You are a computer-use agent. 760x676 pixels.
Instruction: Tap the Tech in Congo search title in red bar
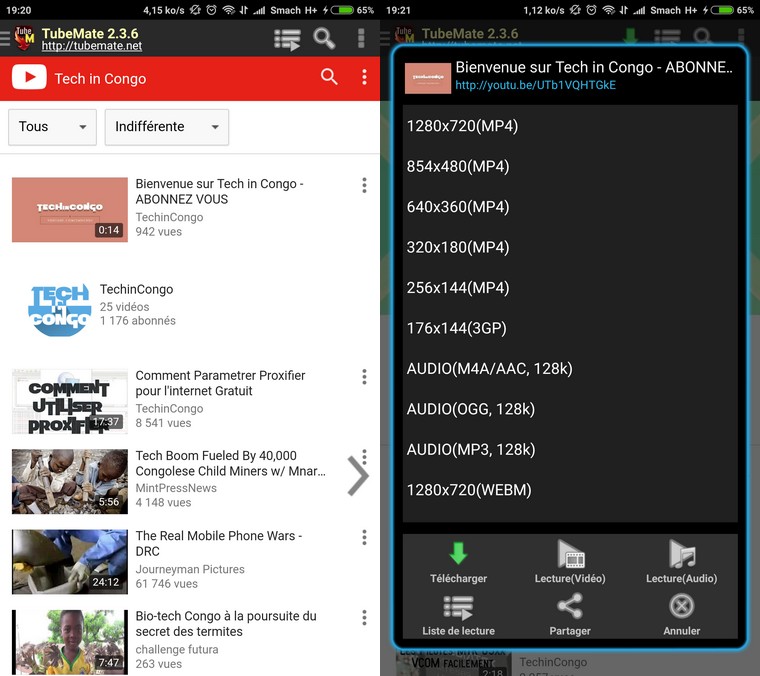pos(100,79)
